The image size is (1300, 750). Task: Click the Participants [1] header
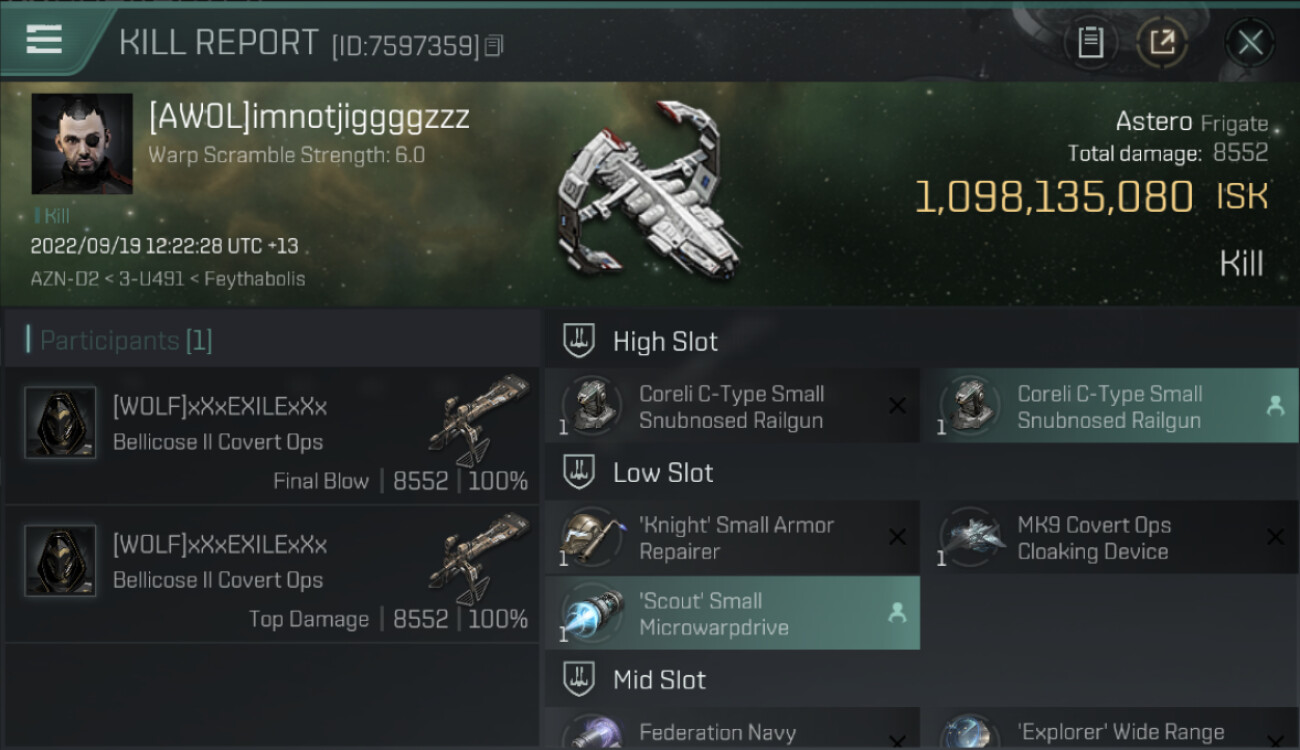click(126, 341)
